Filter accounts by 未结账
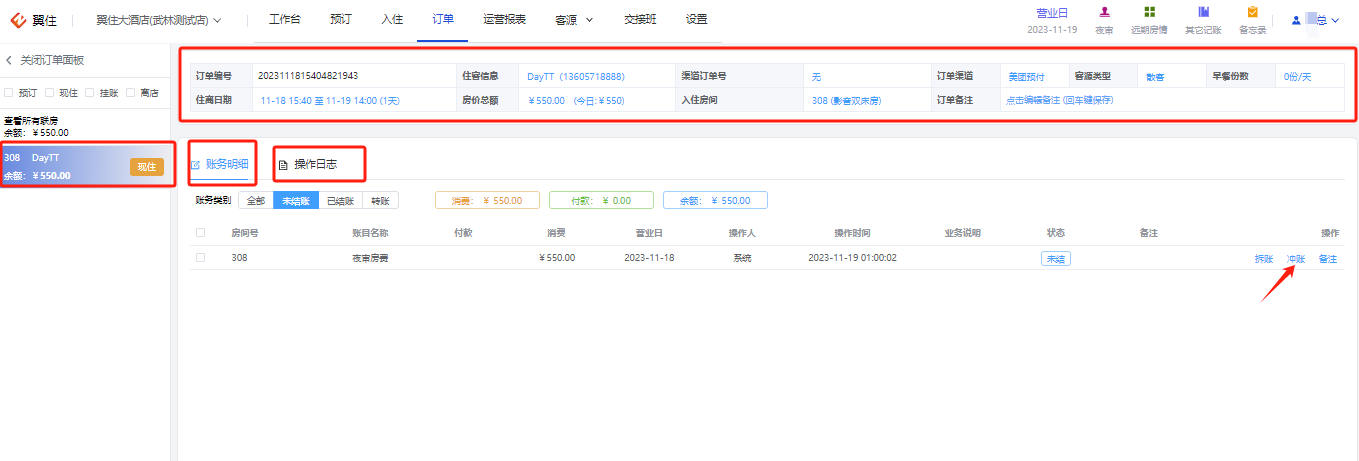The height and width of the screenshot is (461, 1359). pyautogui.click(x=296, y=200)
